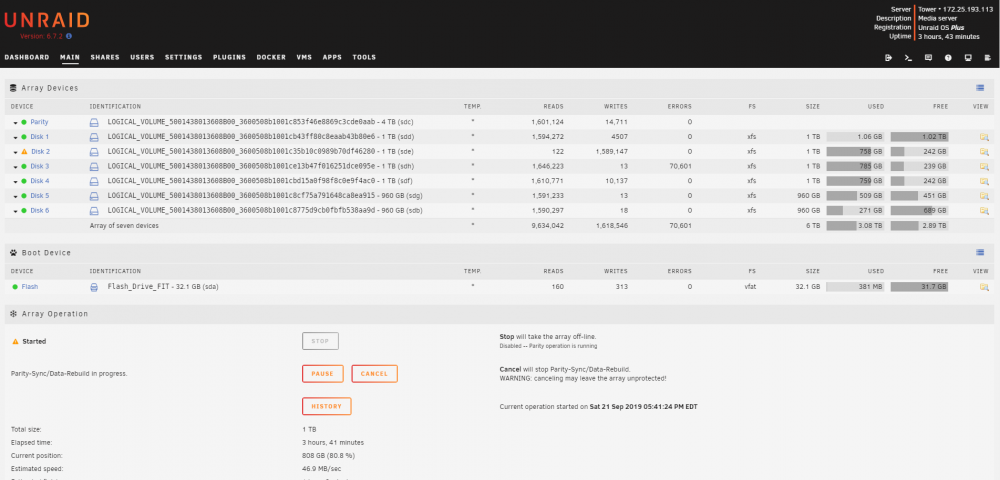Viewport: 1000px width, 480px height.
Task: Click the Boot Device section header
Action: click(499, 252)
